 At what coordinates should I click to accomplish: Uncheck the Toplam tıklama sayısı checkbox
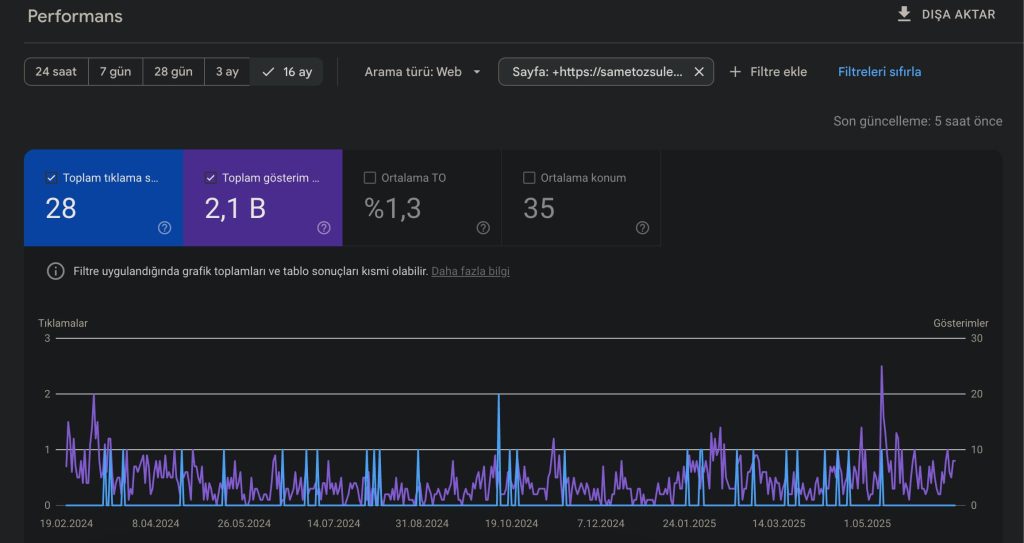pos(51,178)
